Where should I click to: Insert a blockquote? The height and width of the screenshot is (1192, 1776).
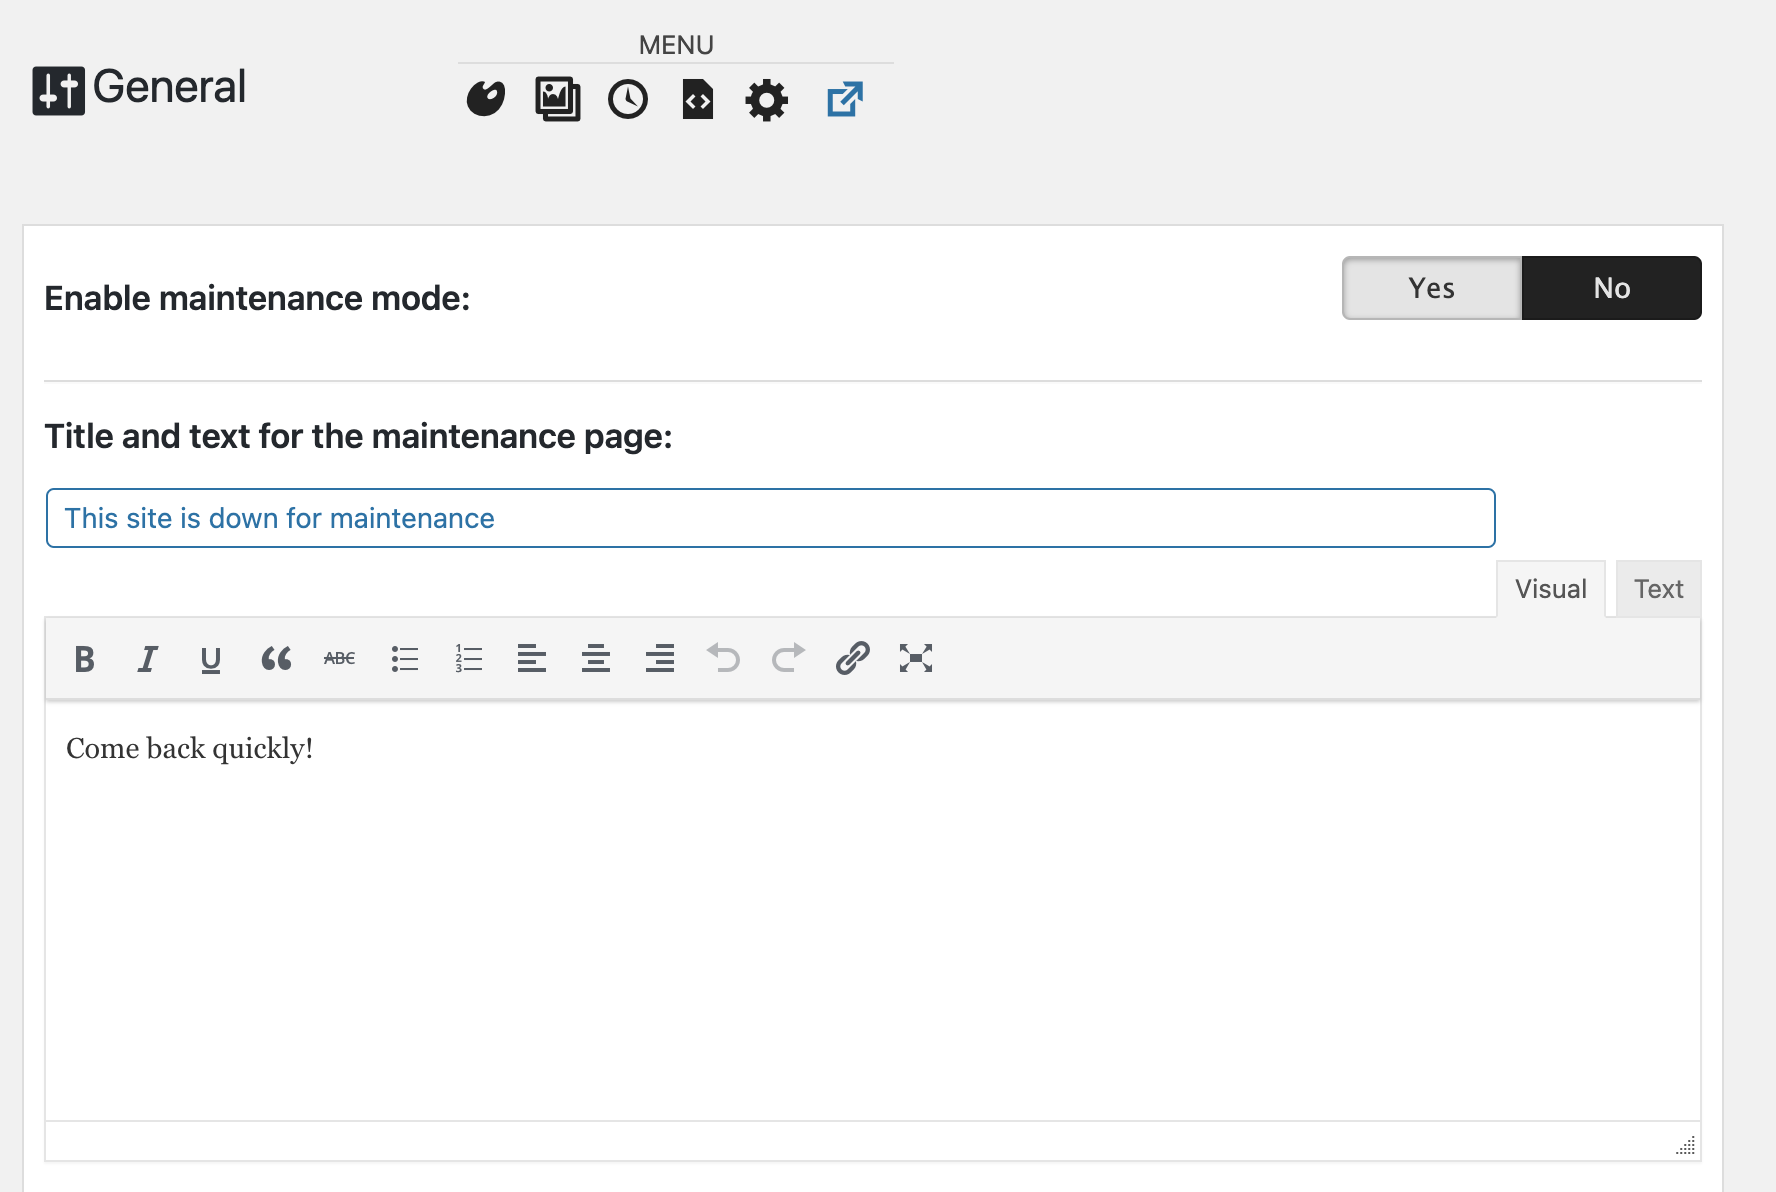click(x=276, y=658)
